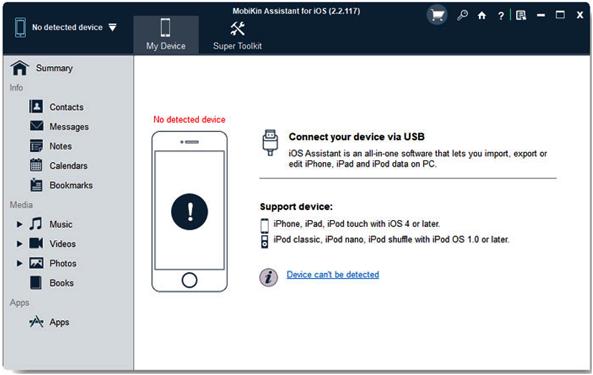Viewport: 593px width, 375px height.
Task: Maximize the MobiKin window
Action: (x=560, y=15)
